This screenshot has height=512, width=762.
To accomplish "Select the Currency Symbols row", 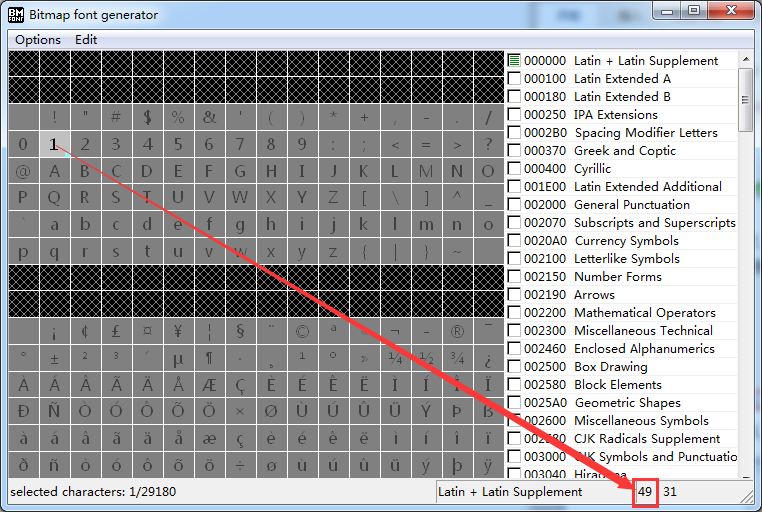I will [622, 240].
